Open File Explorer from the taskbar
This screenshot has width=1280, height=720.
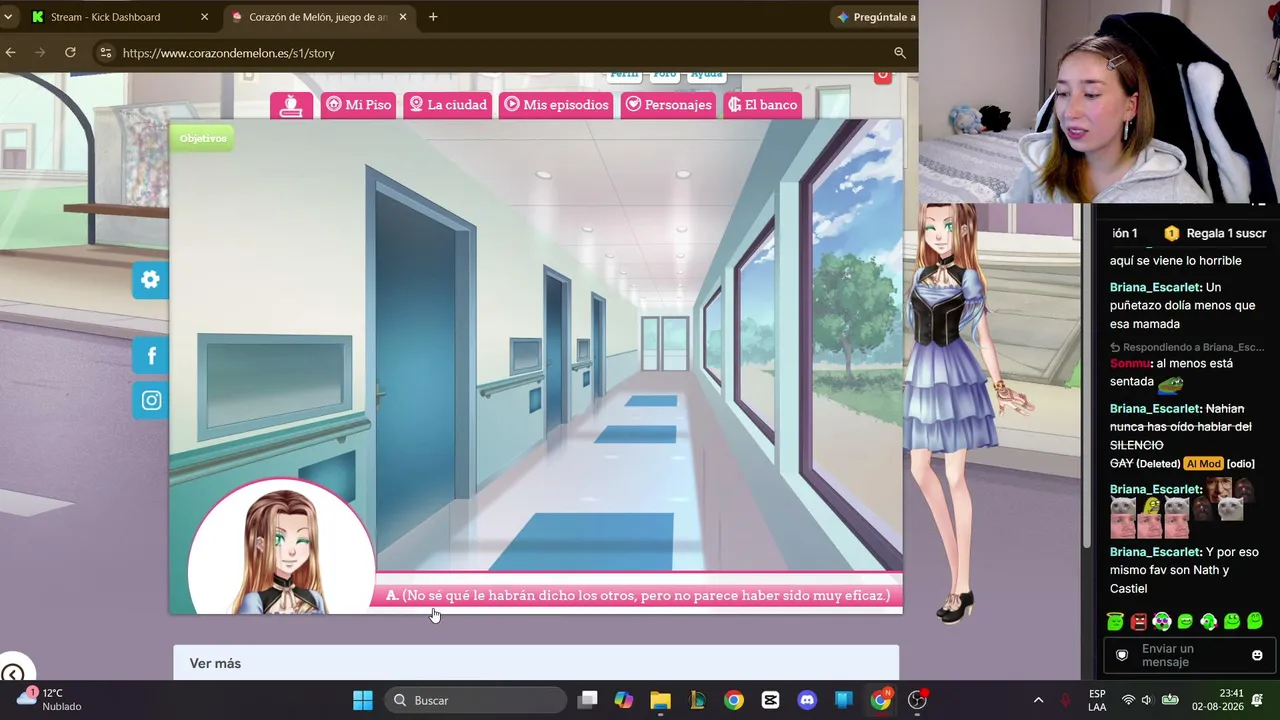coord(660,700)
